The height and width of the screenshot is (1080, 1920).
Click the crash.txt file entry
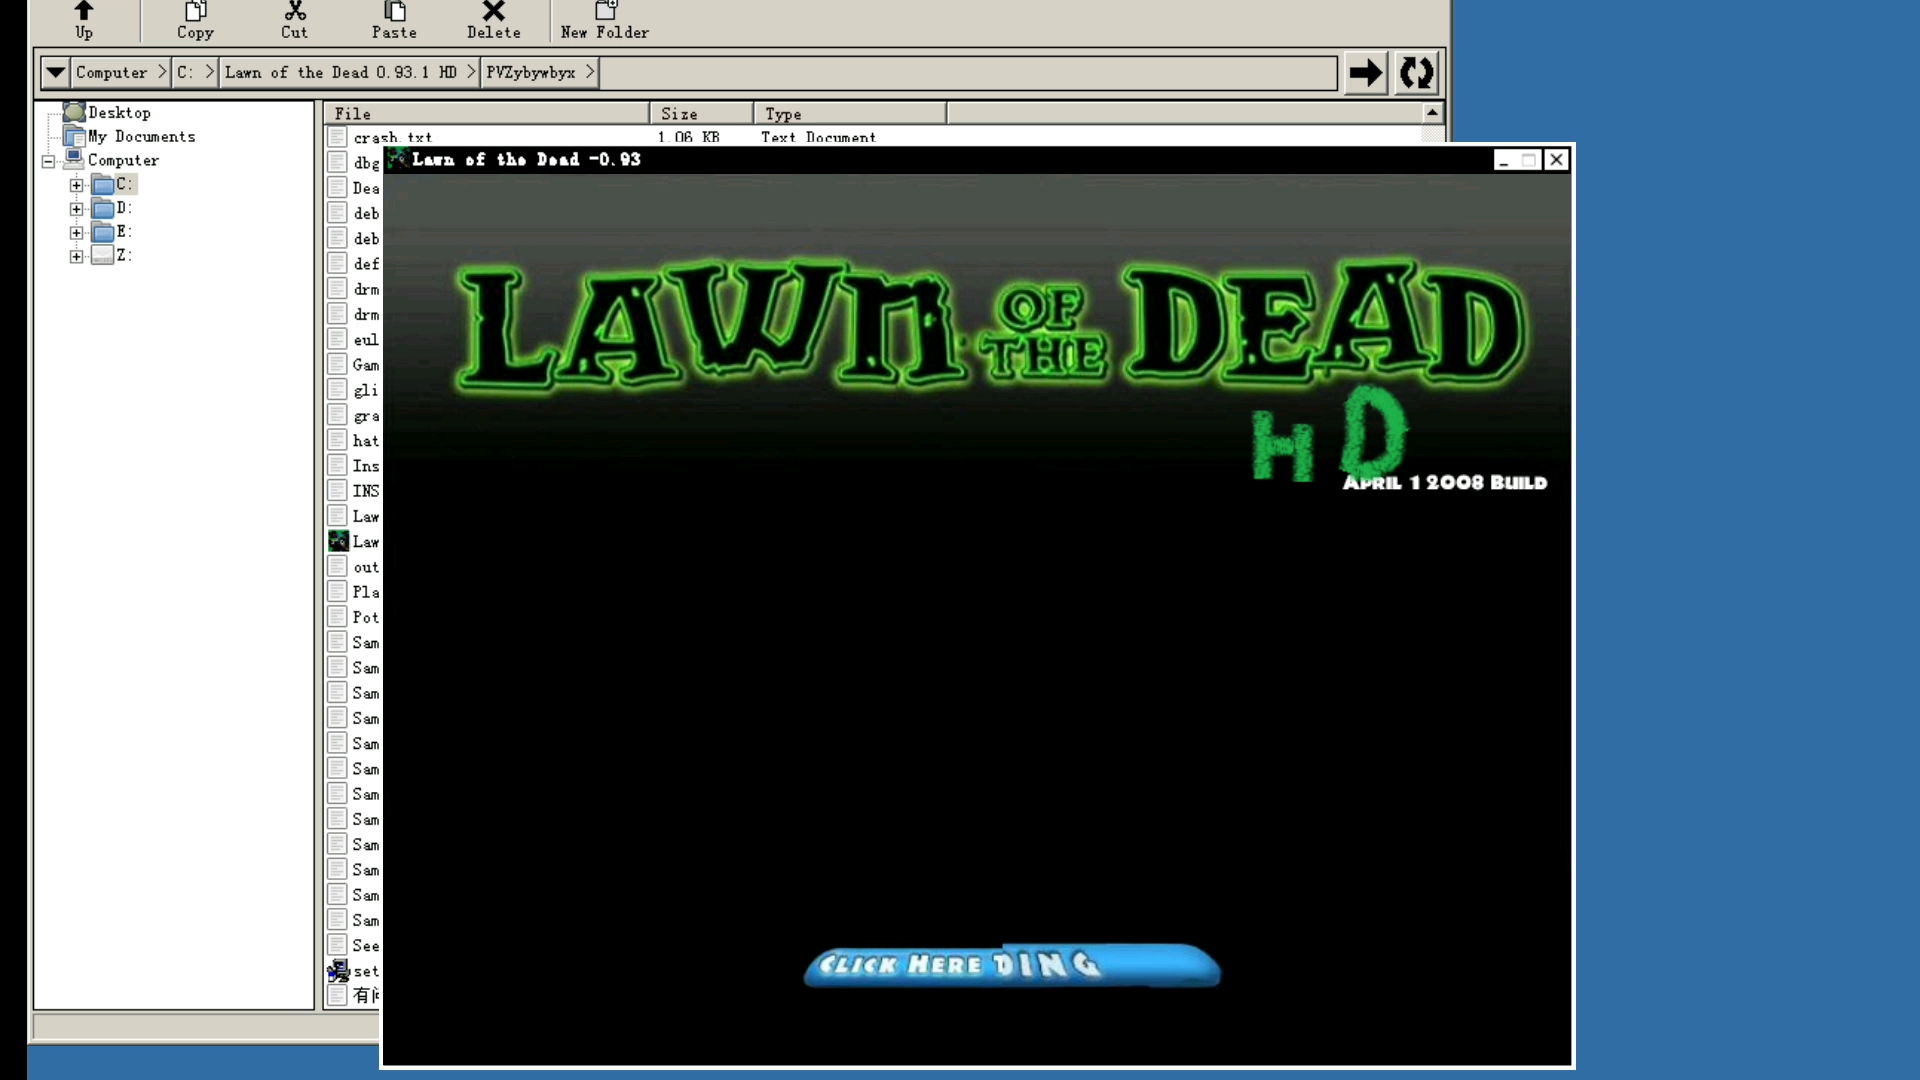tap(392, 137)
